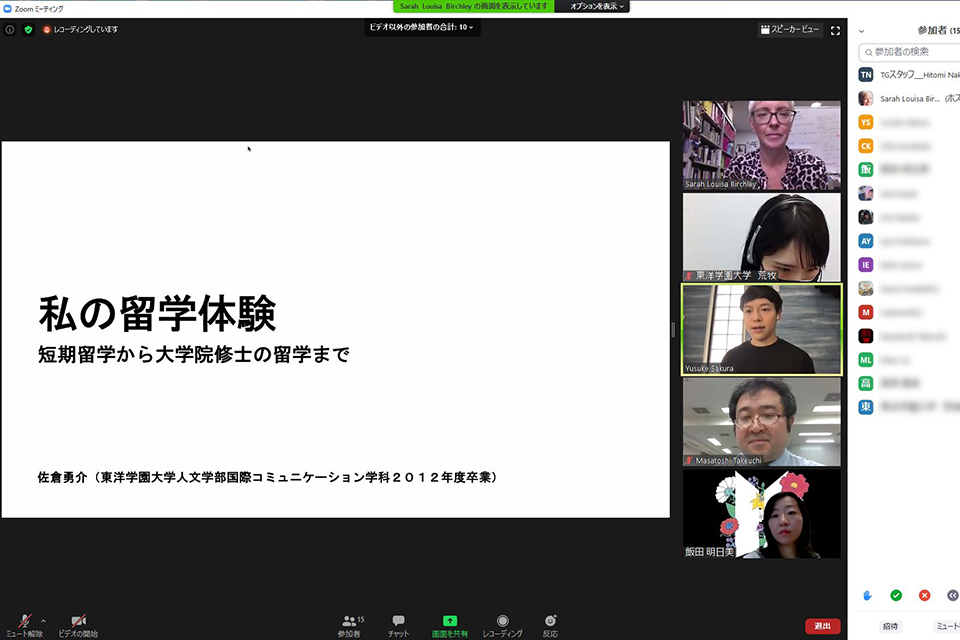The image size is (960, 640).
Task: Click the Zoom ミーティング window title icon
Action: (x=7, y=9)
